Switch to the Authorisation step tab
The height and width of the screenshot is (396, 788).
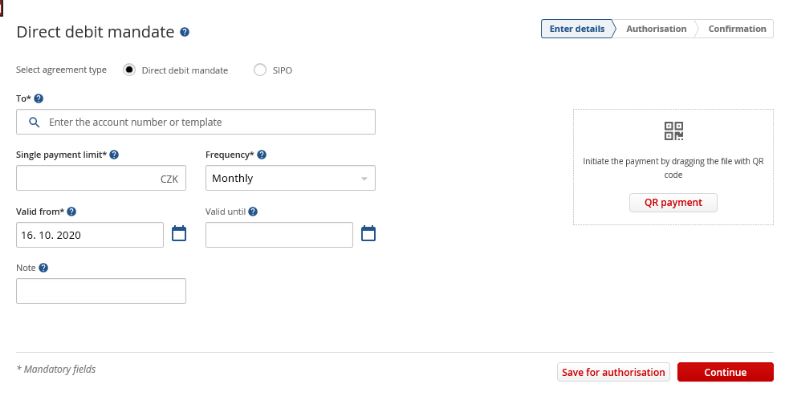[656, 29]
